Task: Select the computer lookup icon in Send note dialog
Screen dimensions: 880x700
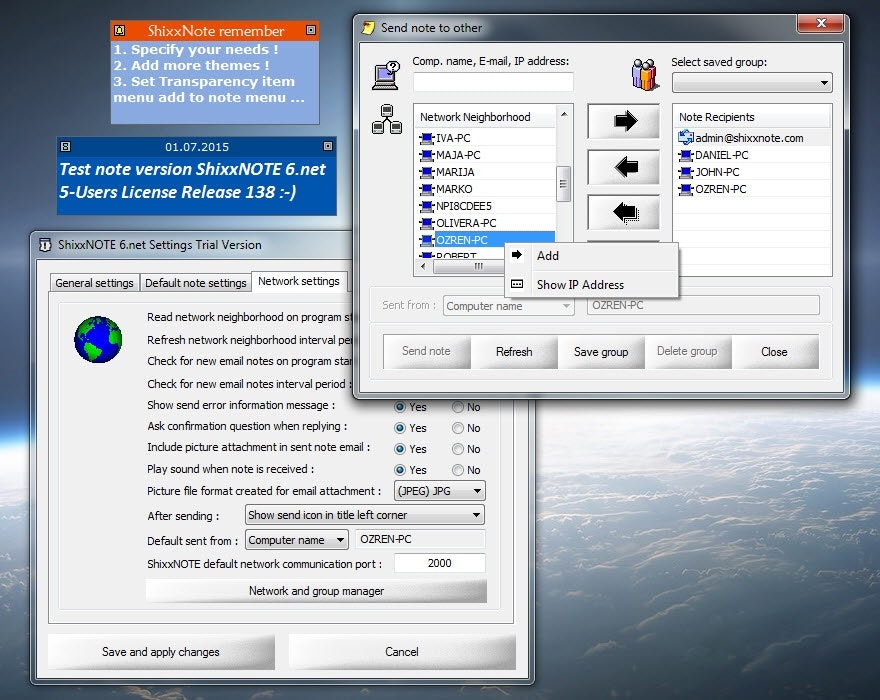Action: 384,76
